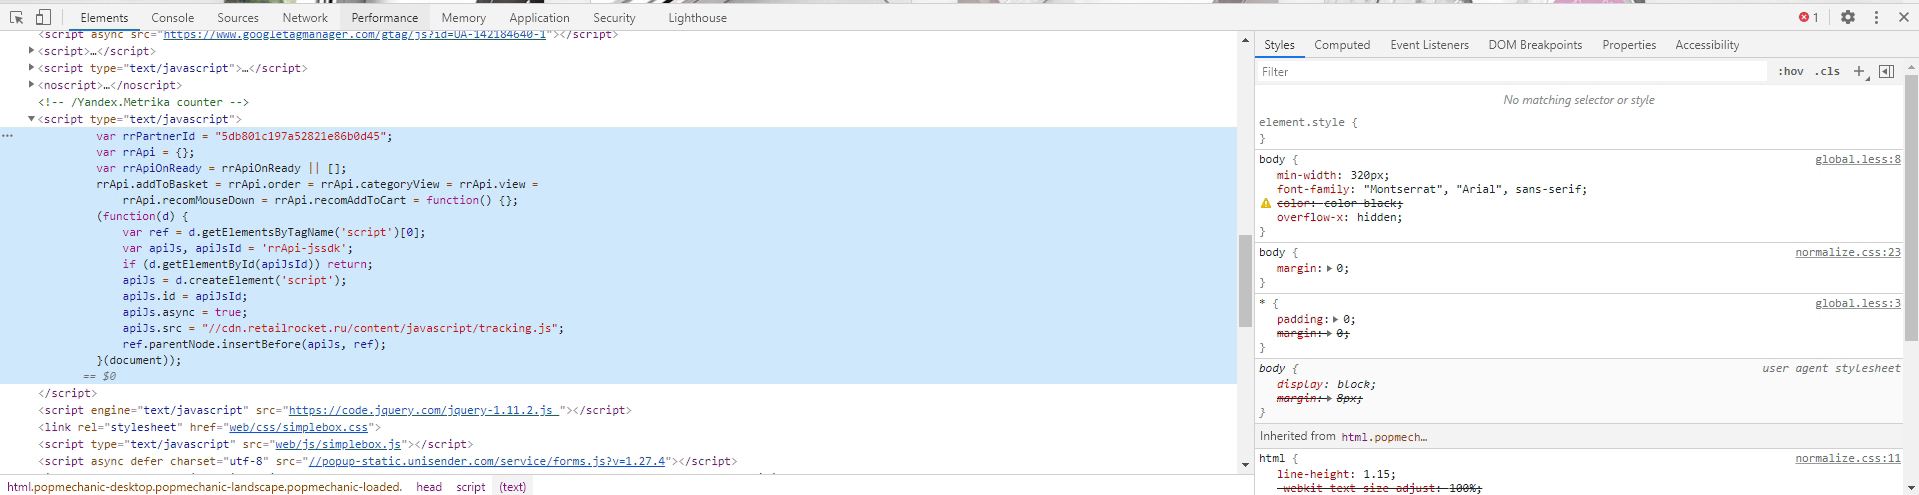Expand the padding shorthand property
1919x495 pixels.
1335,319
